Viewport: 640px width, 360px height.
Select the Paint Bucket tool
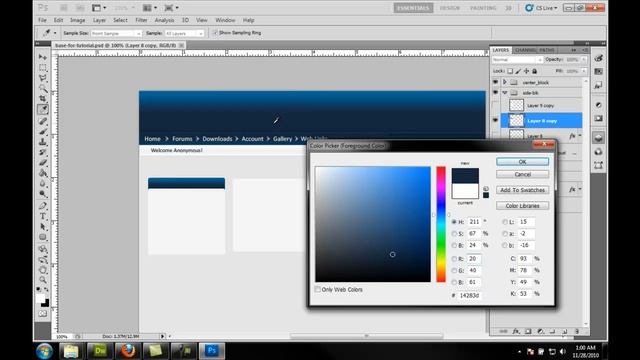pos(43,173)
